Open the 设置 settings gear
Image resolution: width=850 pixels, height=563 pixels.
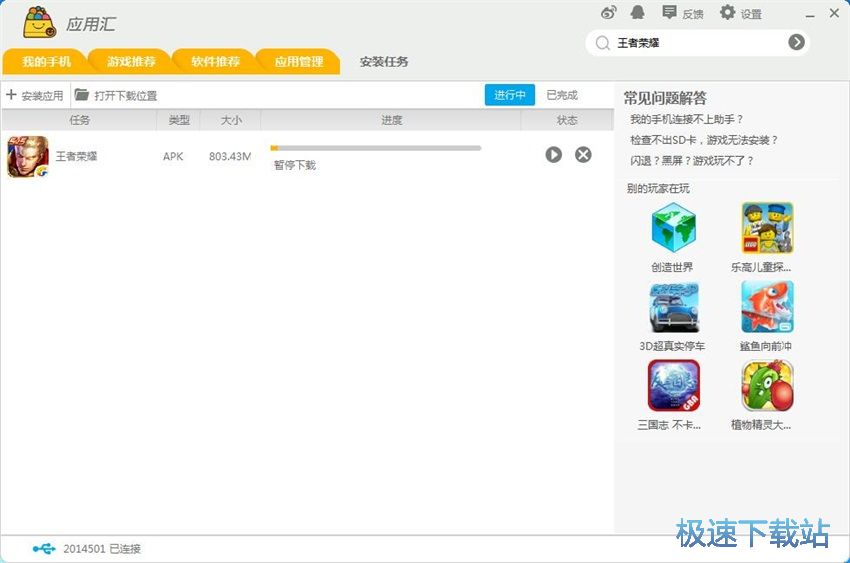[x=727, y=12]
